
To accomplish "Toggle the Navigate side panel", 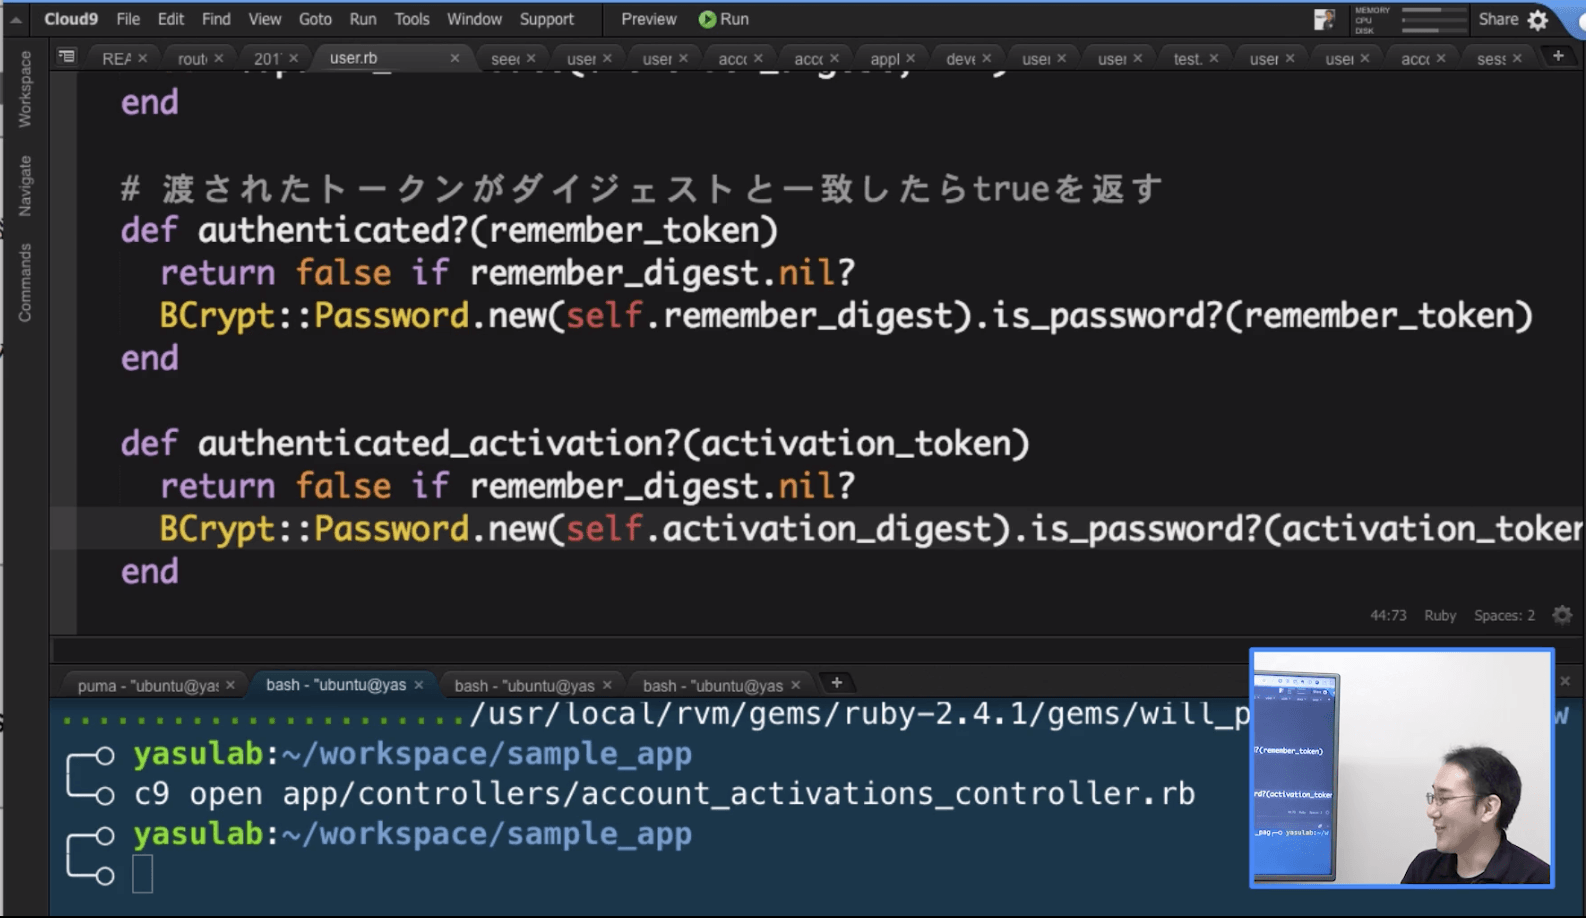I will pyautogui.click(x=25, y=186).
